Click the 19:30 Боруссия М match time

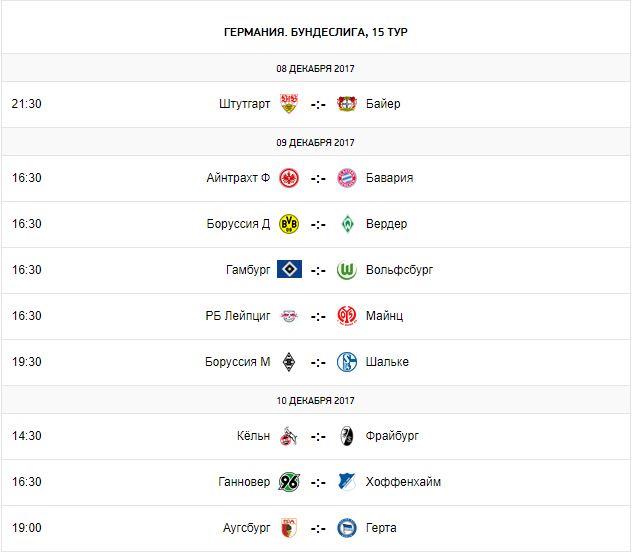(x=27, y=362)
